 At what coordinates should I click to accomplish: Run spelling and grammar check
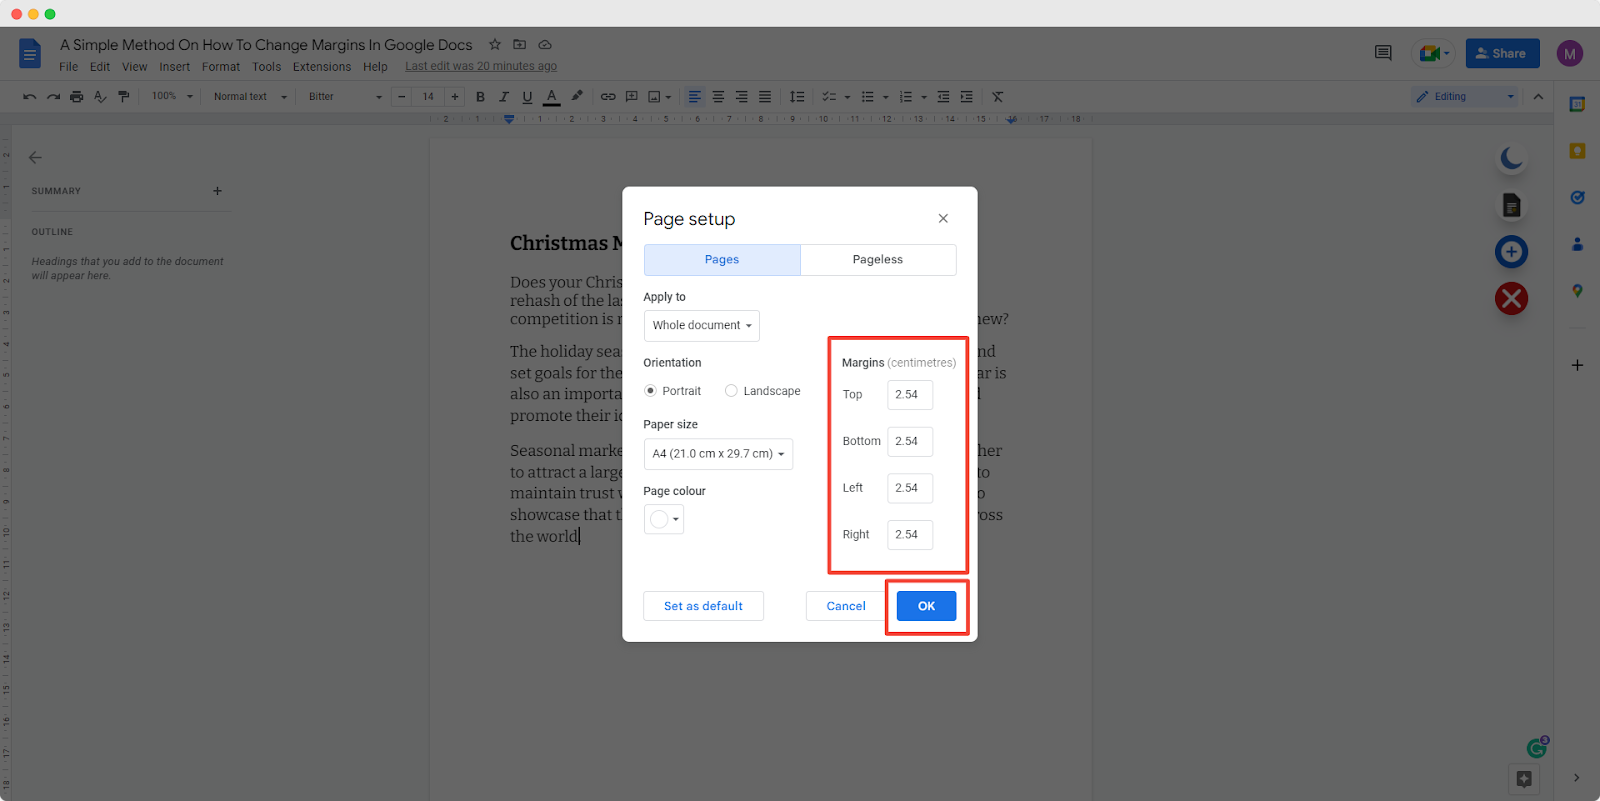[100, 97]
